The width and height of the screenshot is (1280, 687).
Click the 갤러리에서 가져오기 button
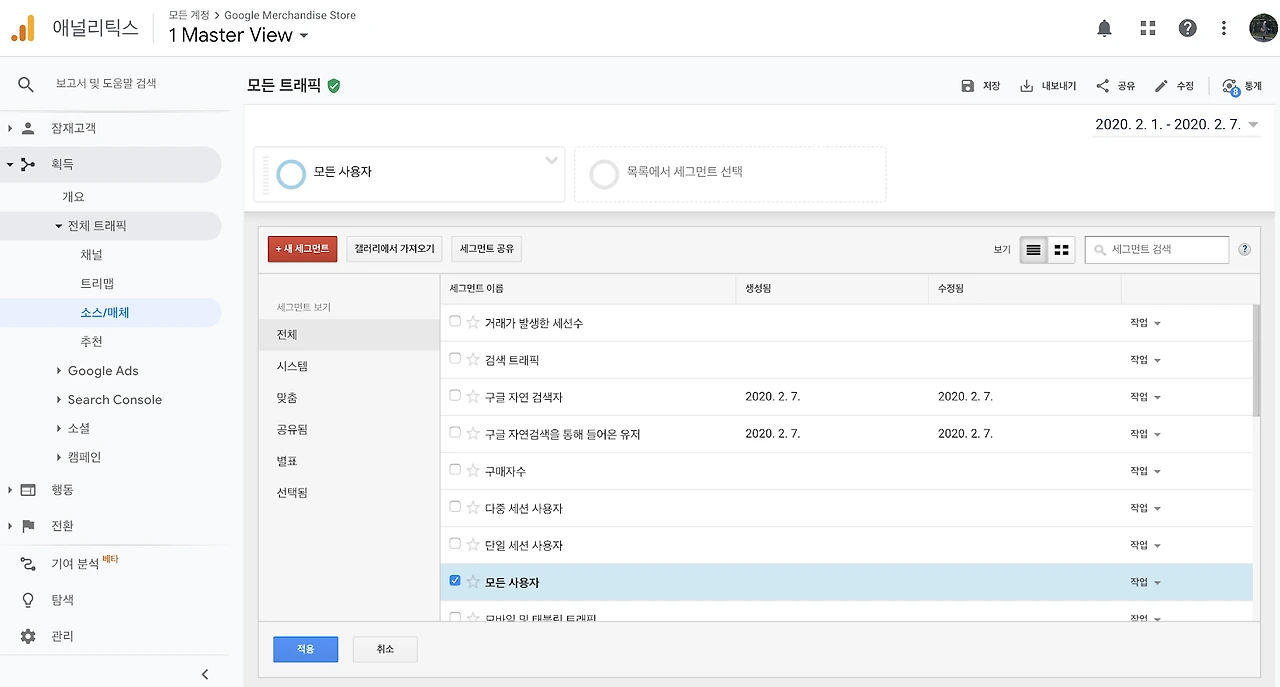(x=394, y=249)
